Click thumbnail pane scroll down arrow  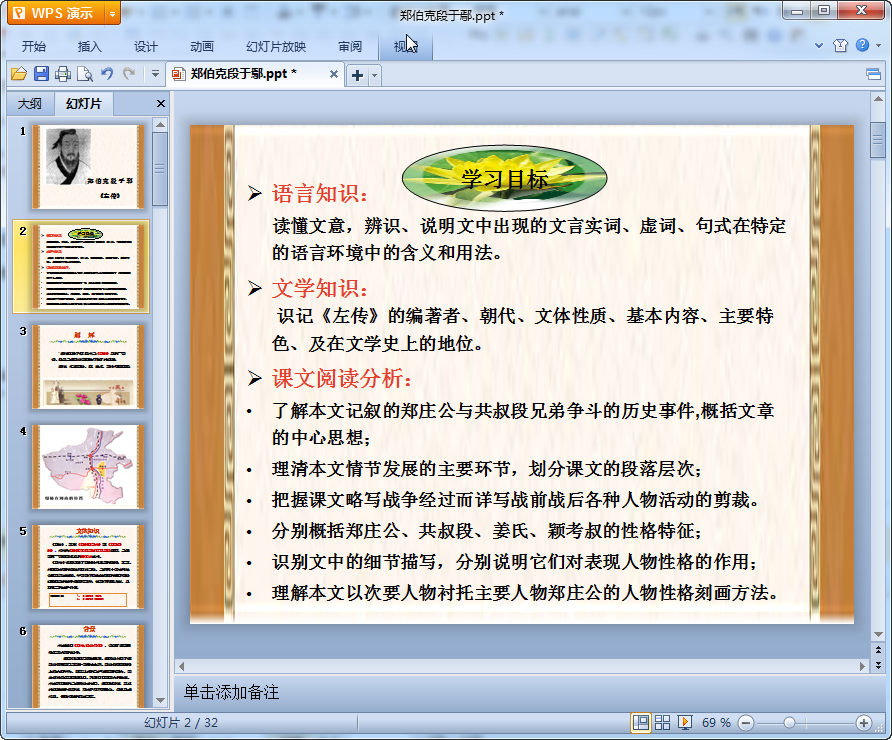pos(160,700)
